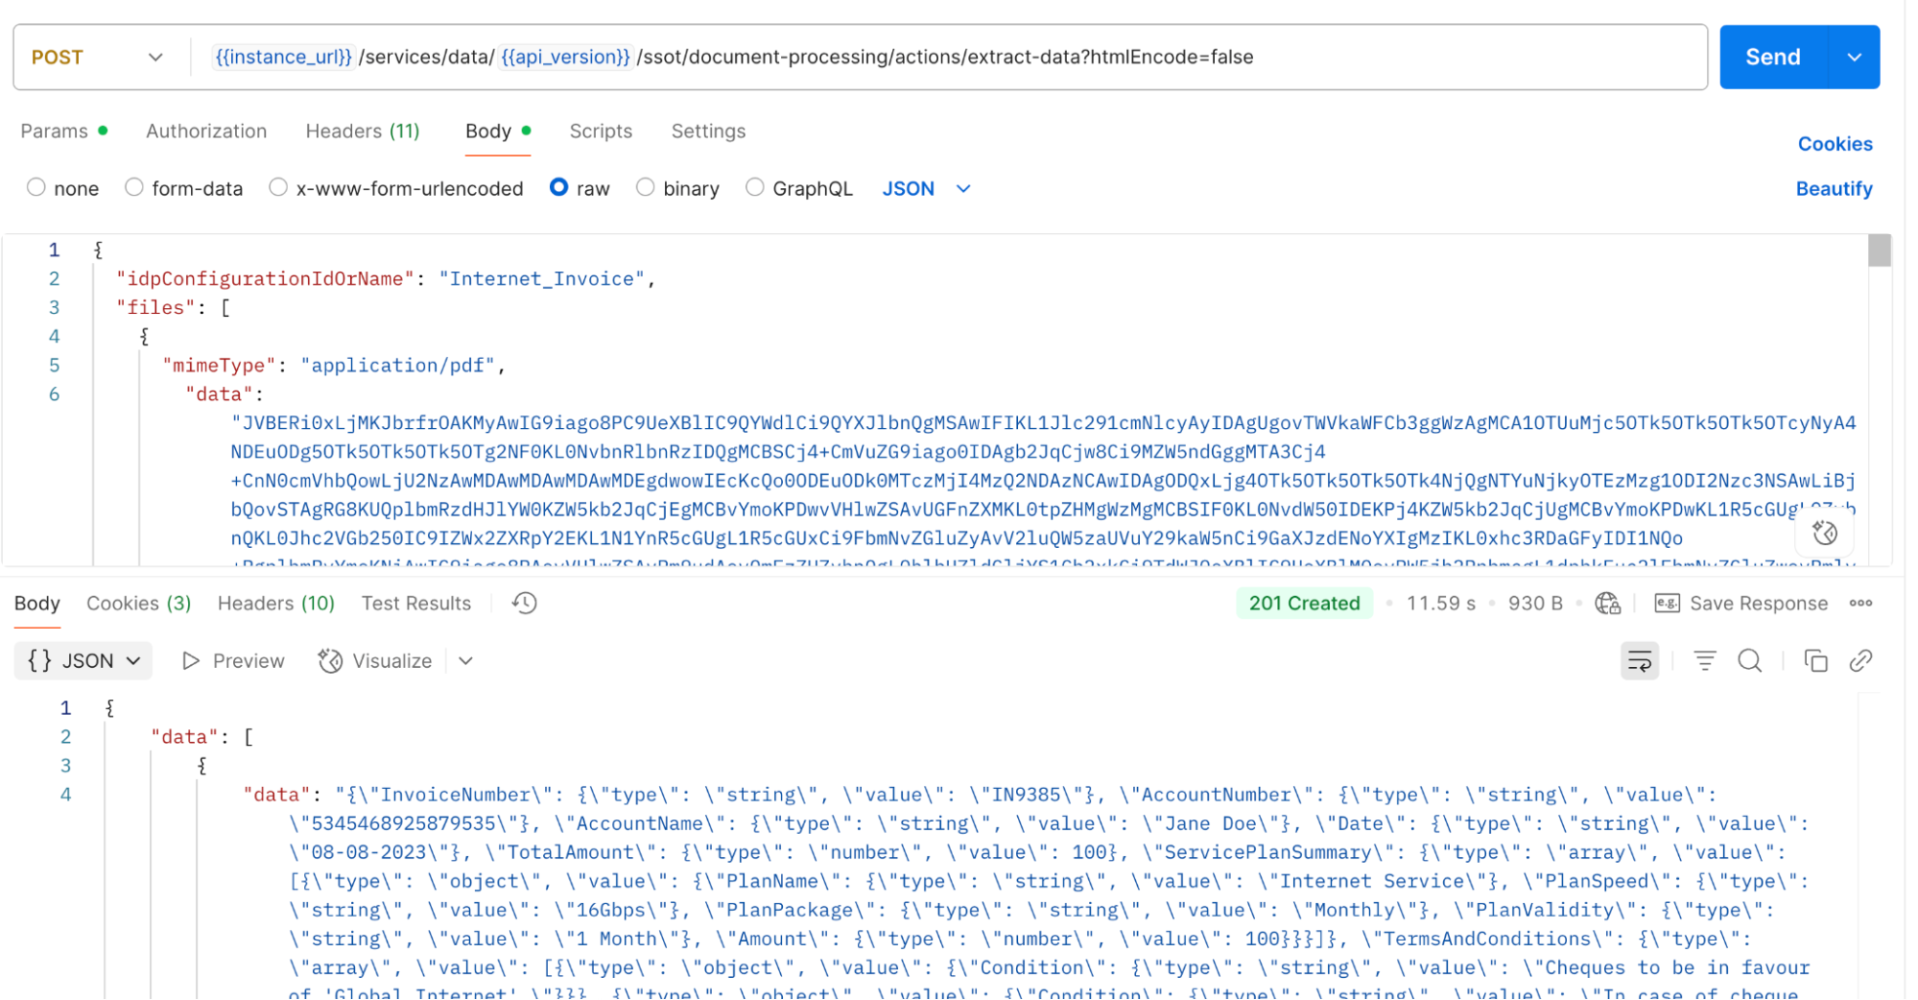Click the "idpConfigurationIdOrName" key
This screenshot has height=1000, width=1918.
265,279
